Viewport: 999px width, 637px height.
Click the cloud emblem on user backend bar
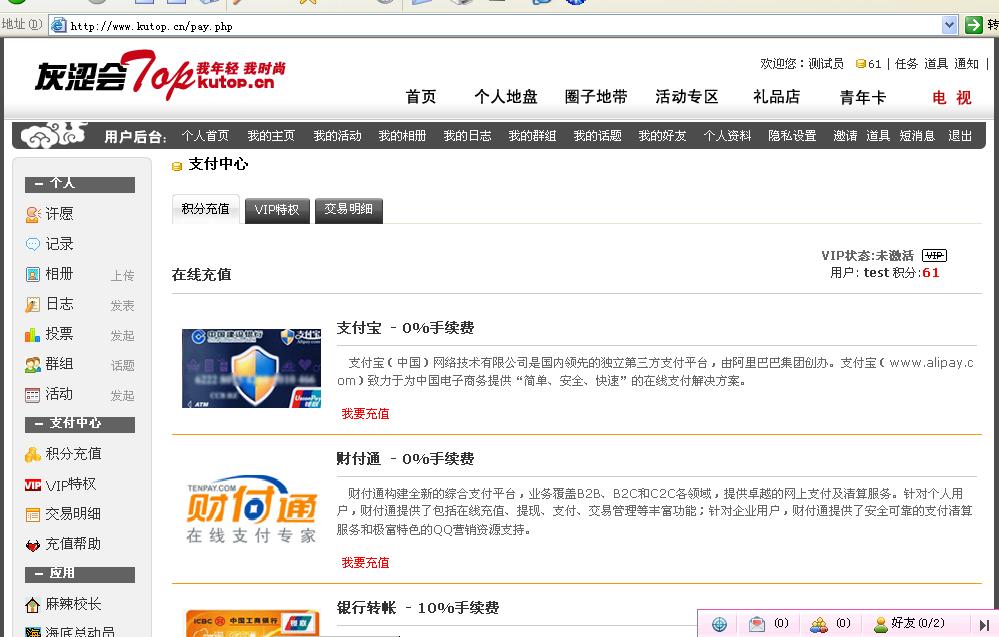pyautogui.click(x=54, y=134)
